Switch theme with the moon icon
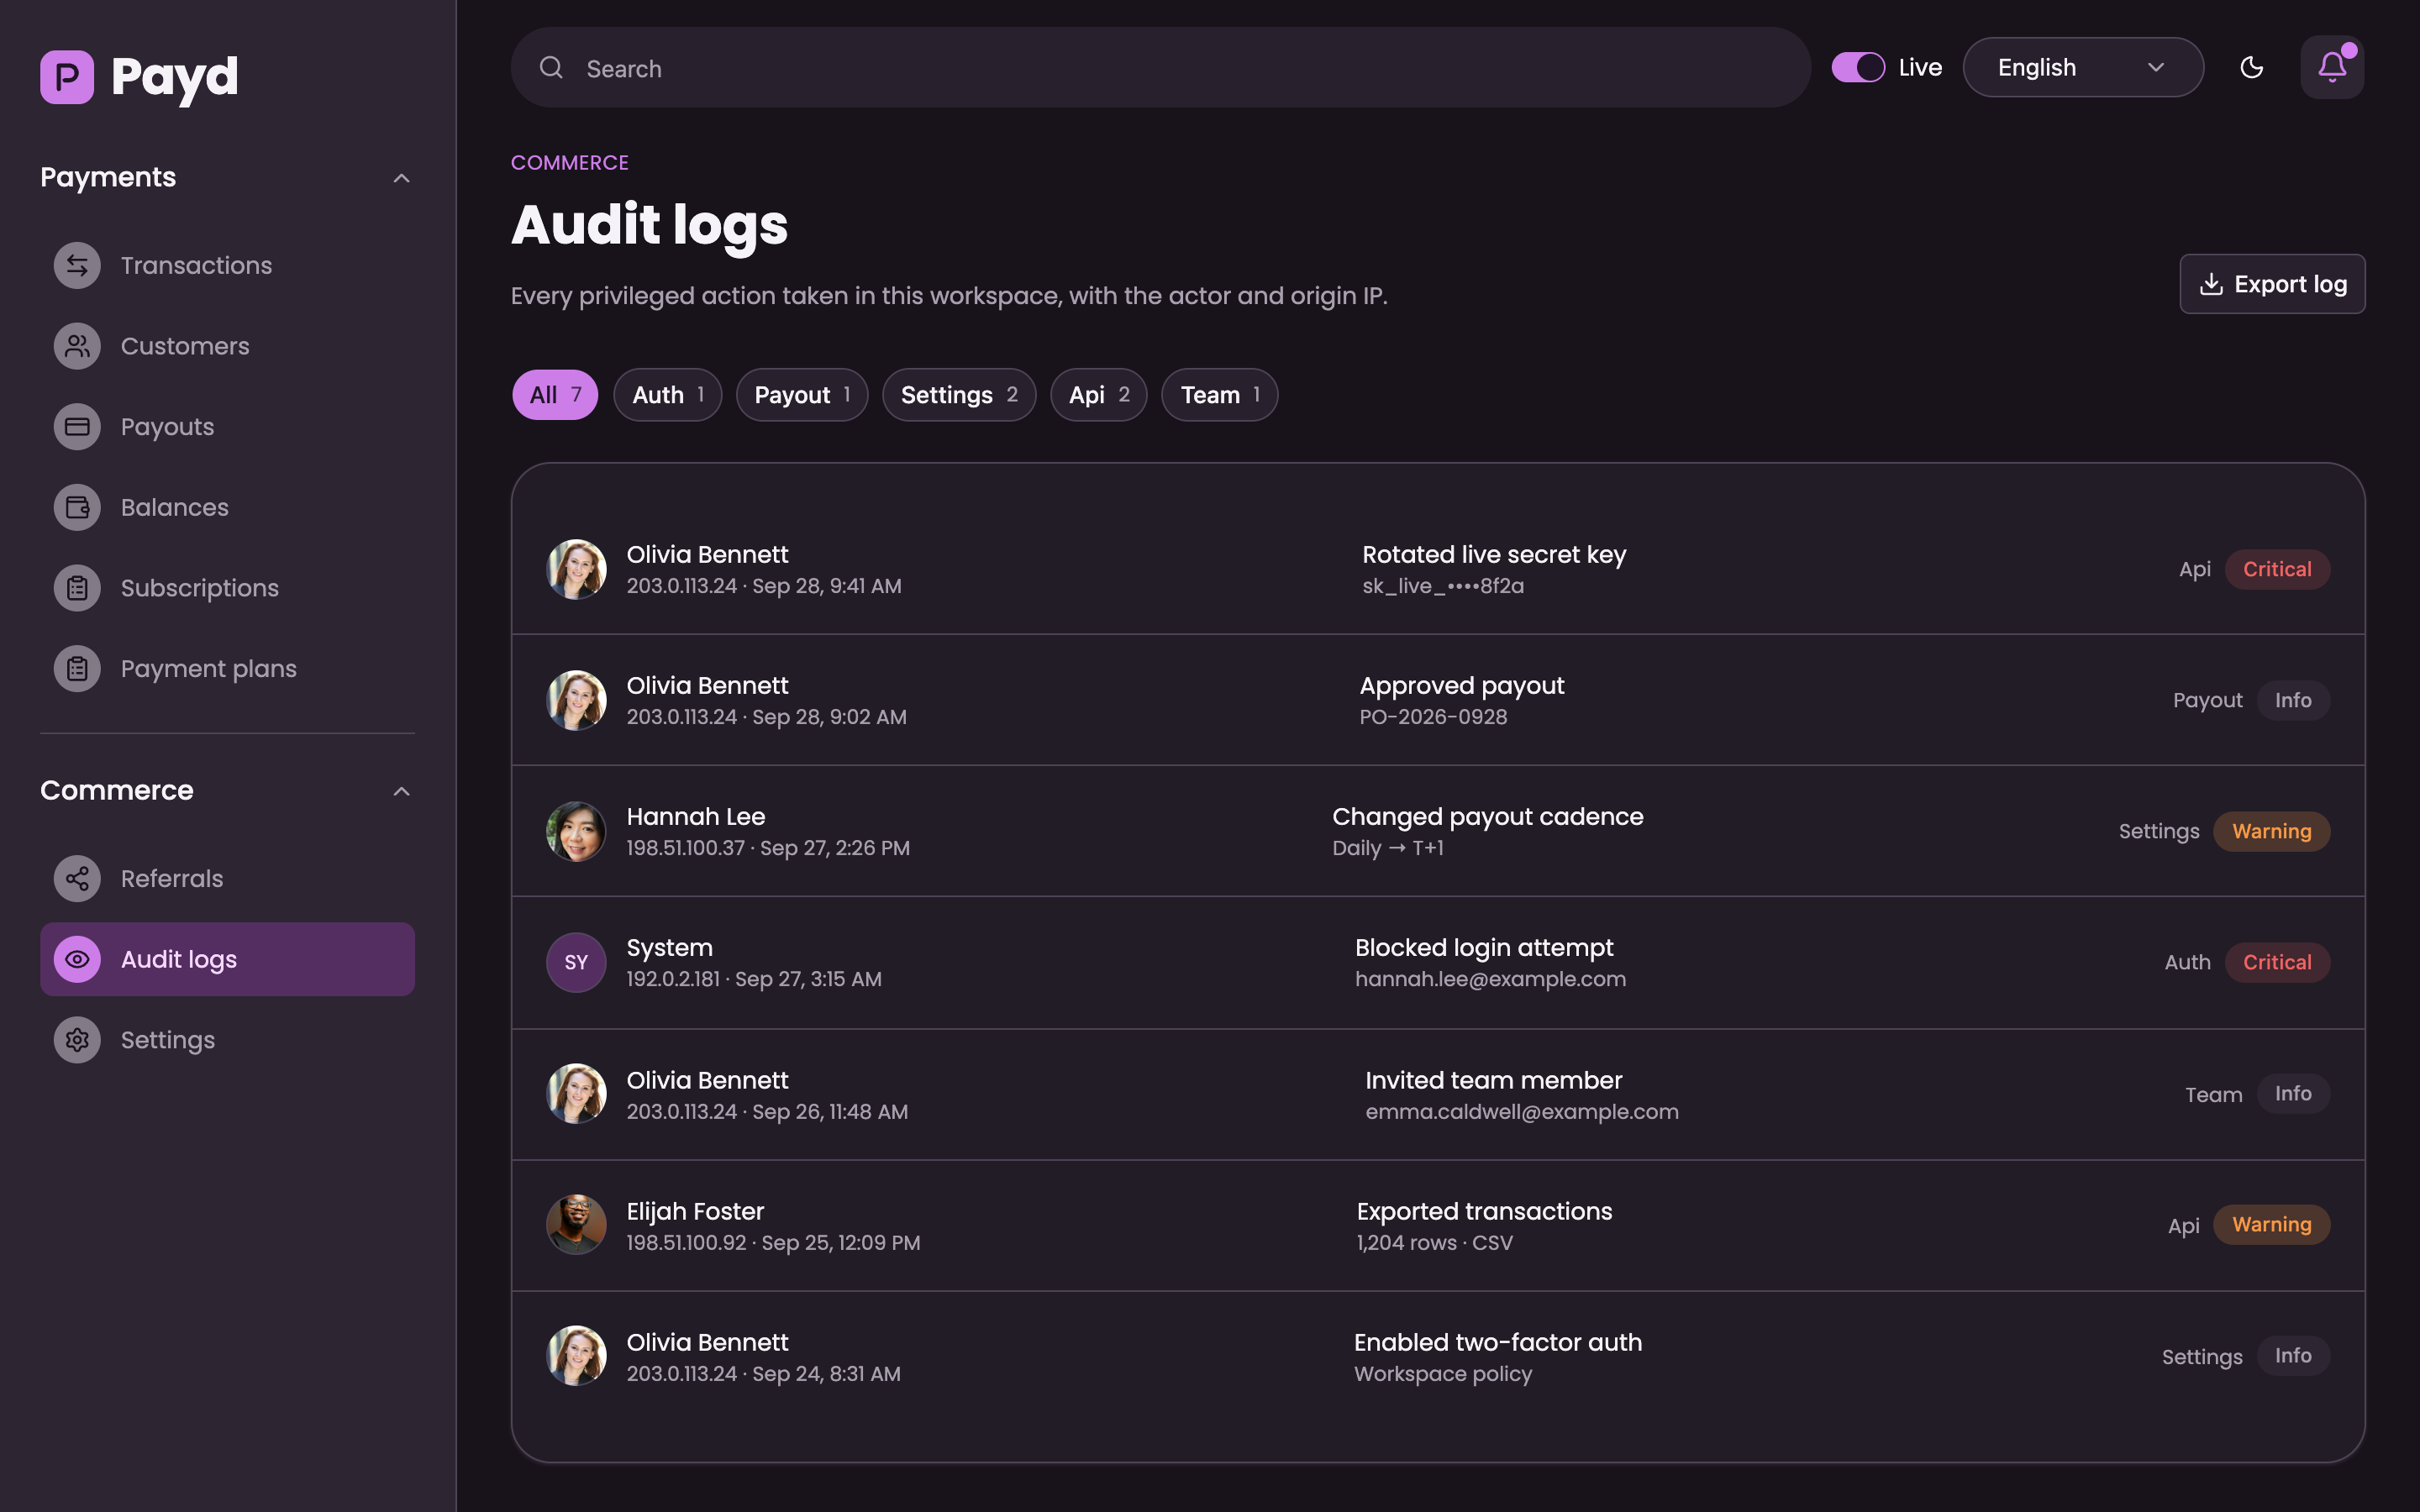The height and width of the screenshot is (1512, 2420). pos(2251,67)
